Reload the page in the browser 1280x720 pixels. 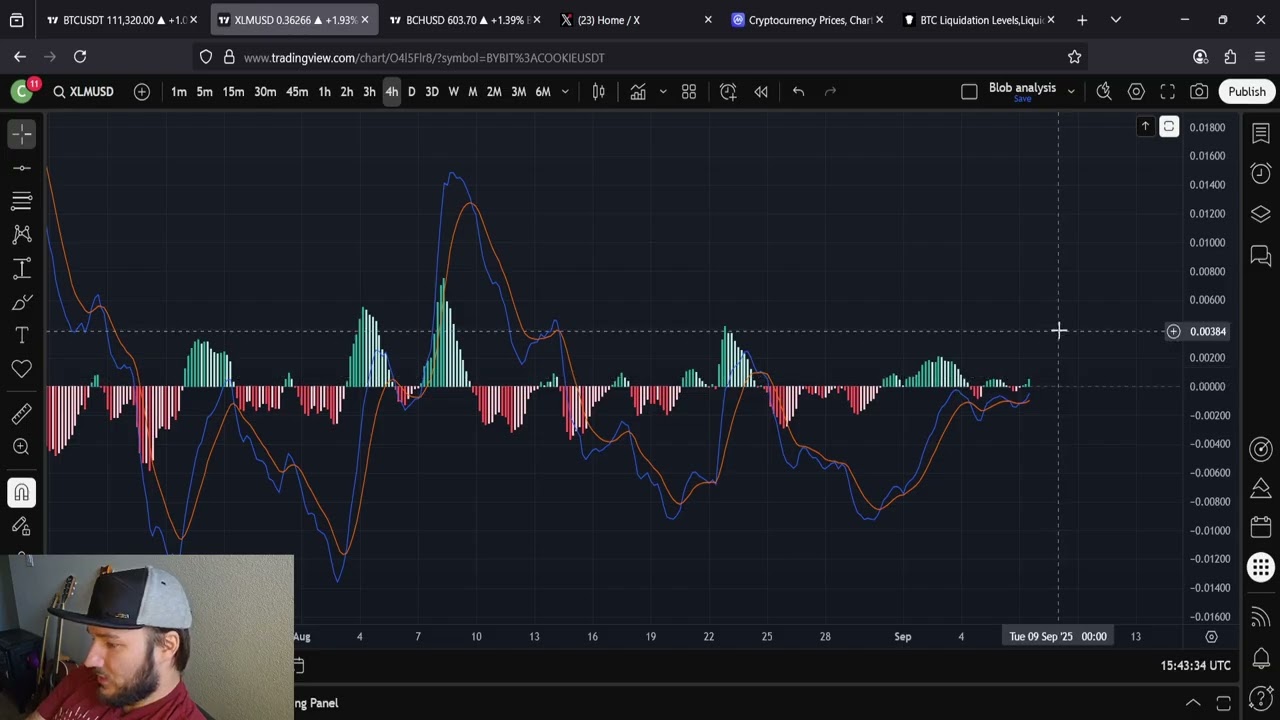click(80, 57)
